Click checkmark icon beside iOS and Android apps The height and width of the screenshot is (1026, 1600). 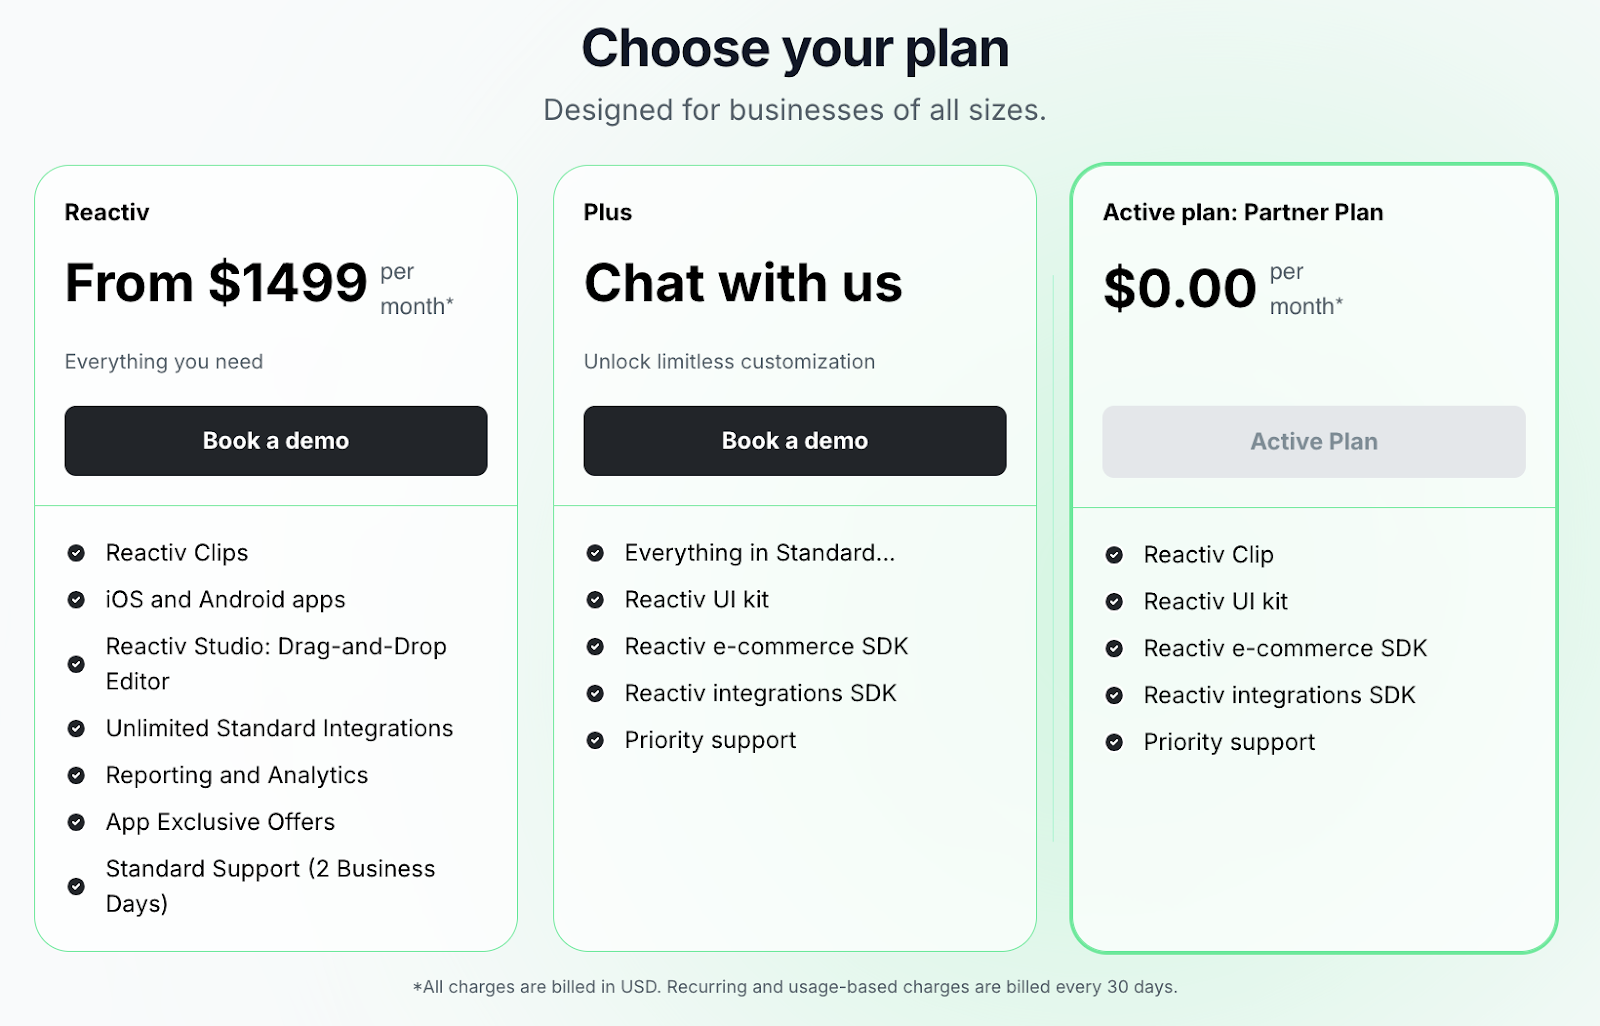pos(76,600)
